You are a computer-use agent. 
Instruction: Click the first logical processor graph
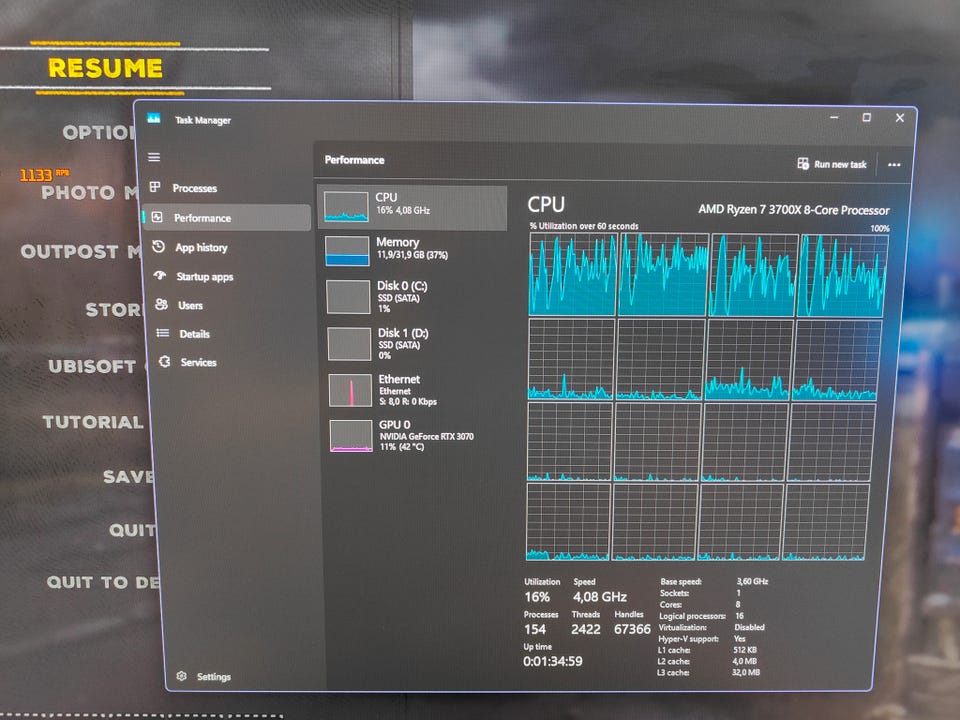[x=572, y=274]
